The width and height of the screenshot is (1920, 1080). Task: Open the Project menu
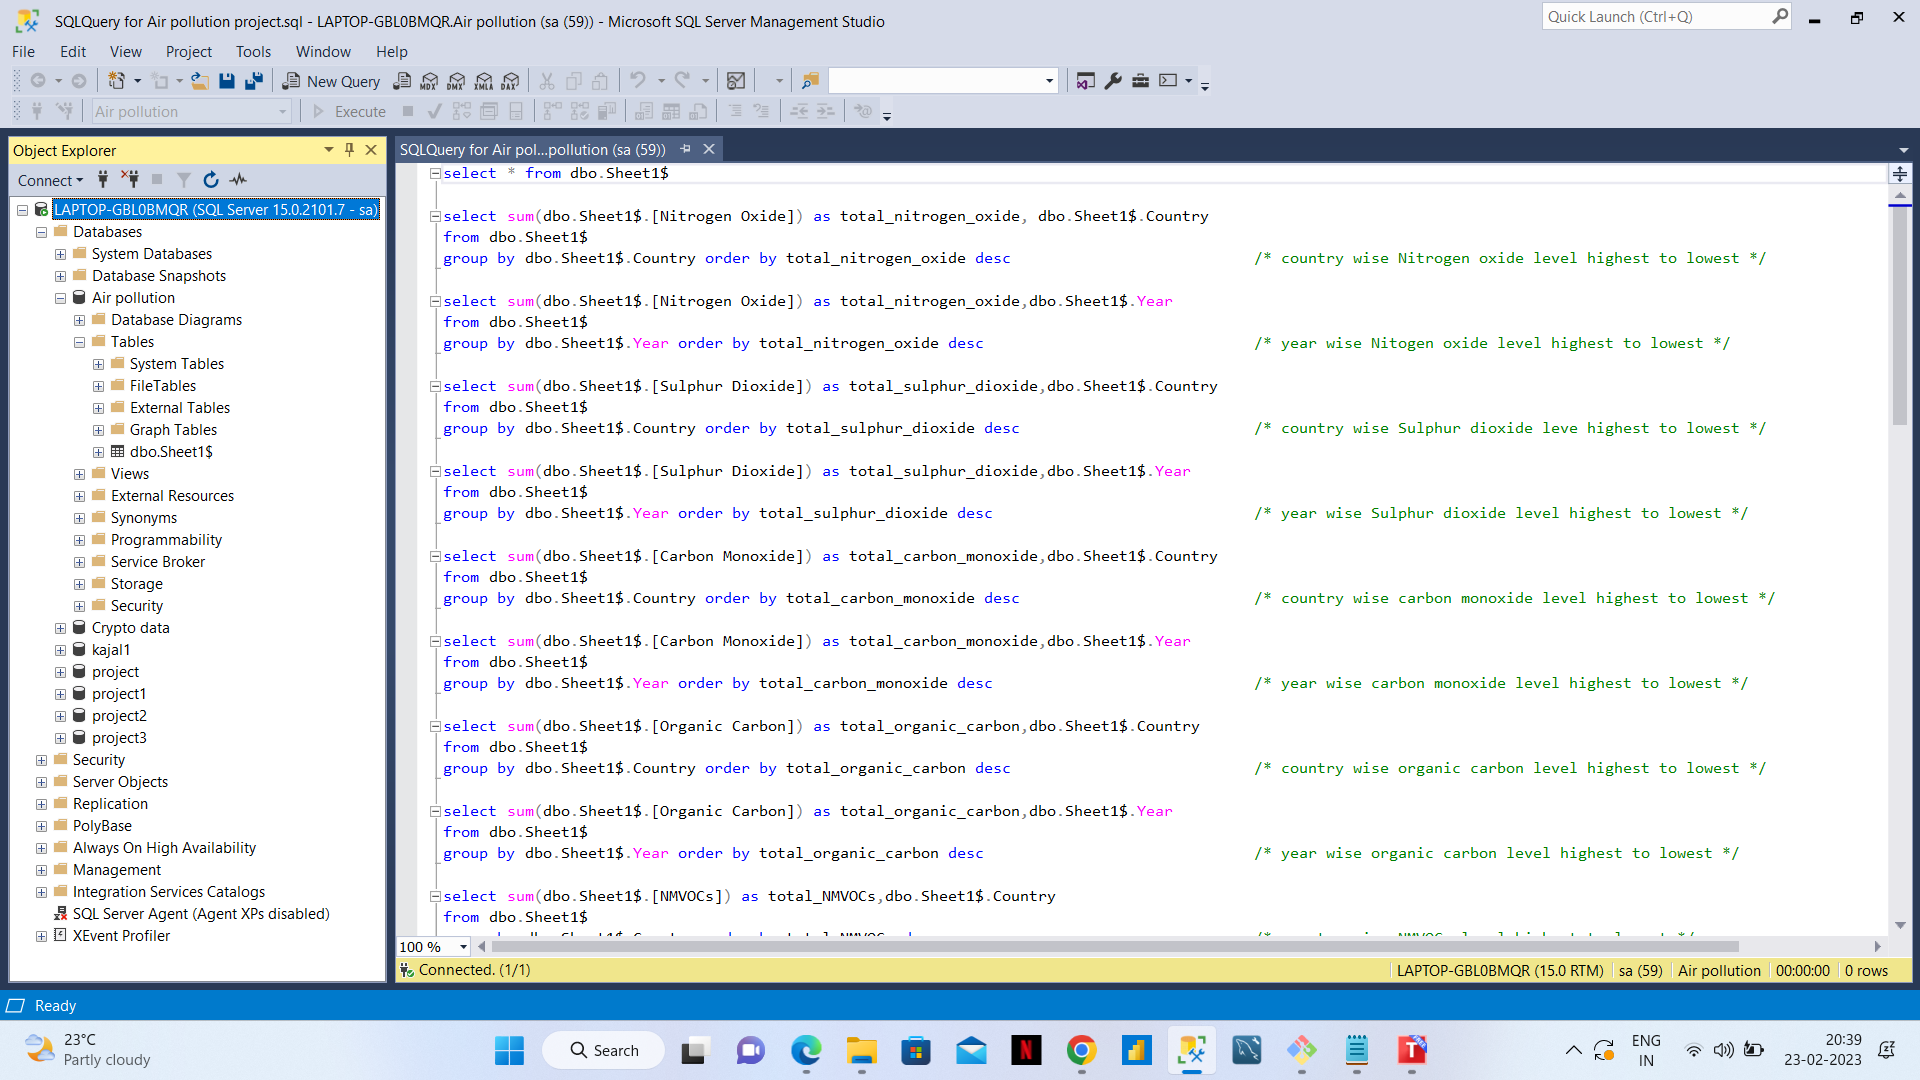(188, 51)
